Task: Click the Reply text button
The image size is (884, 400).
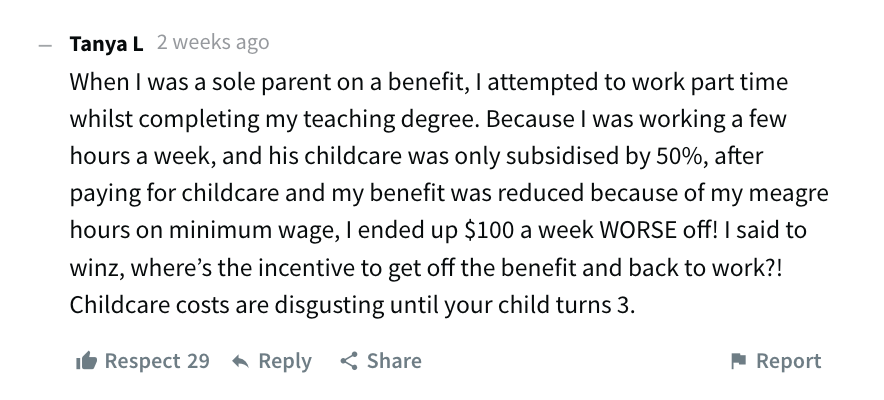Action: 285,362
